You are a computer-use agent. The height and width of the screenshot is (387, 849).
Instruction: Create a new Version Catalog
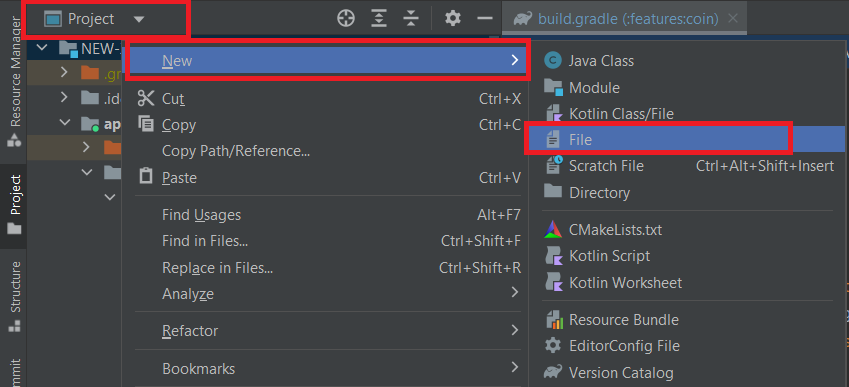[x=687, y=372]
